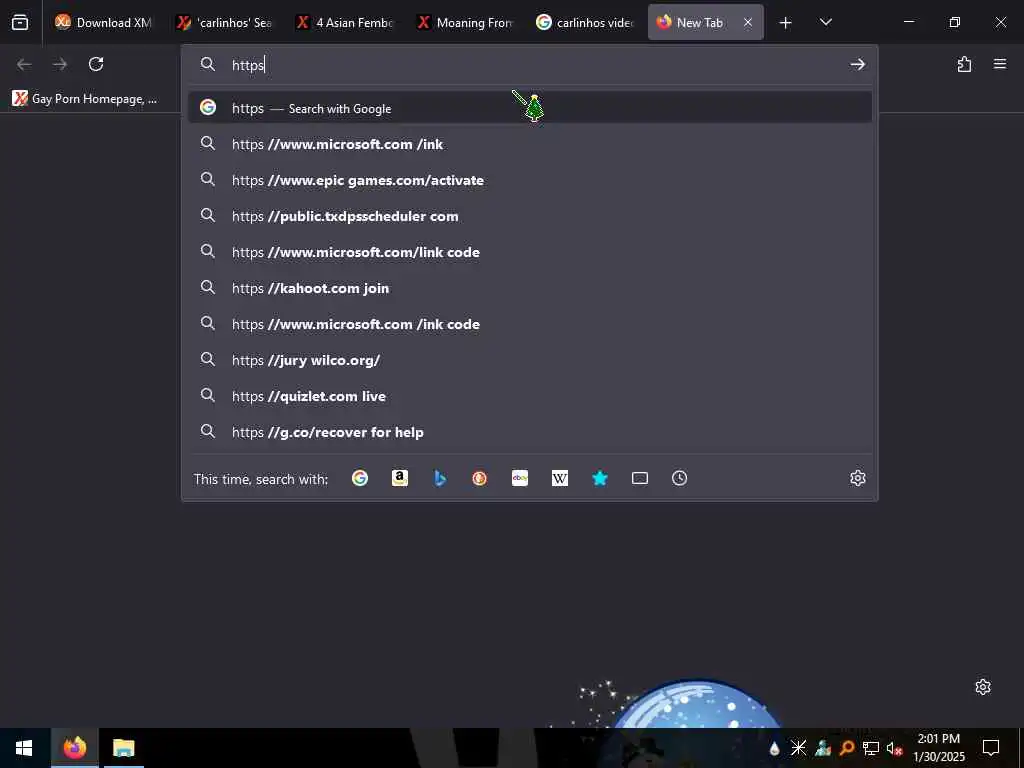1024x768 pixels.
Task: Search this time with eBay icon
Action: click(x=520, y=478)
